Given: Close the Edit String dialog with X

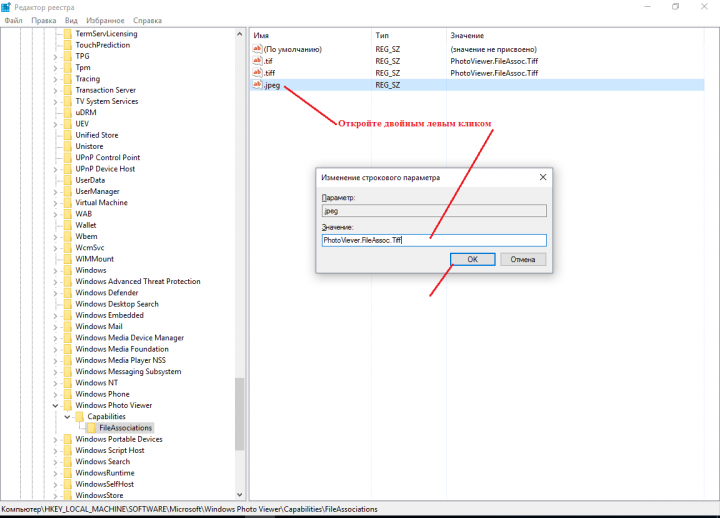Looking at the screenshot, I should point(543,177).
